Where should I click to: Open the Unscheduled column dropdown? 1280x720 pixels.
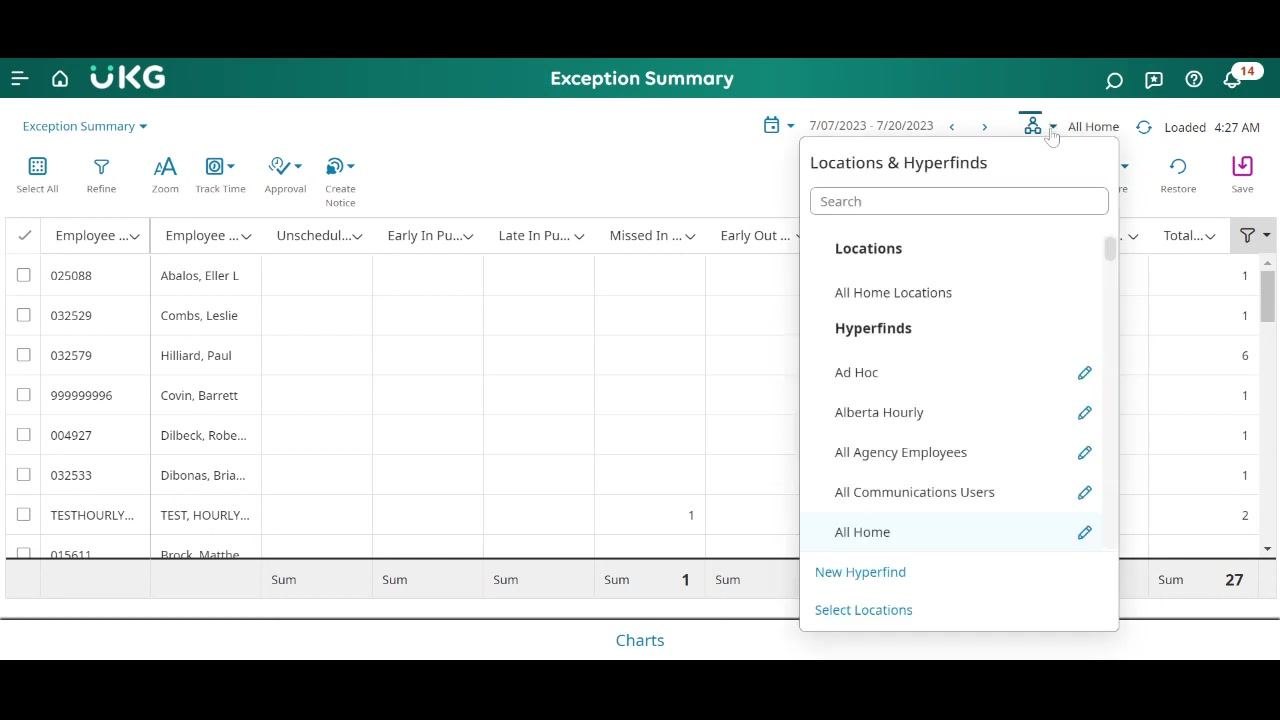coord(357,236)
